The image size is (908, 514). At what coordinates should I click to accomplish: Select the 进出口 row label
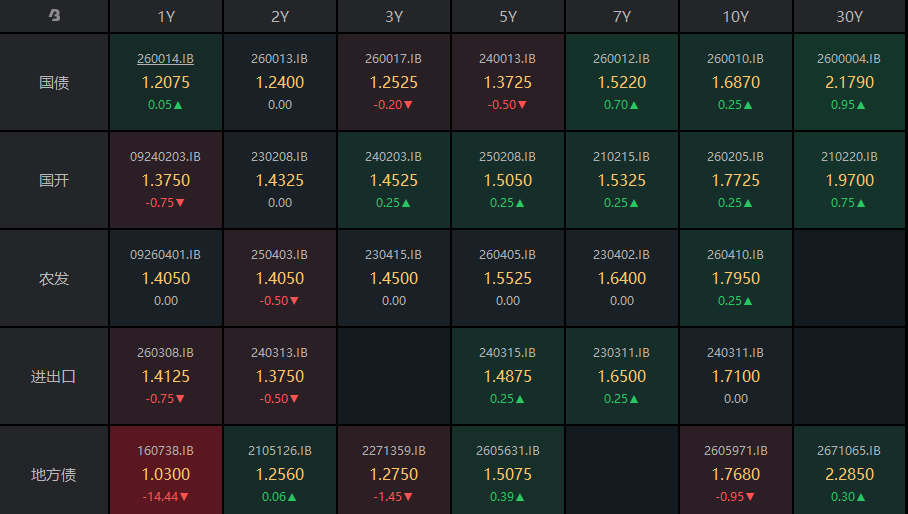[x=54, y=376]
